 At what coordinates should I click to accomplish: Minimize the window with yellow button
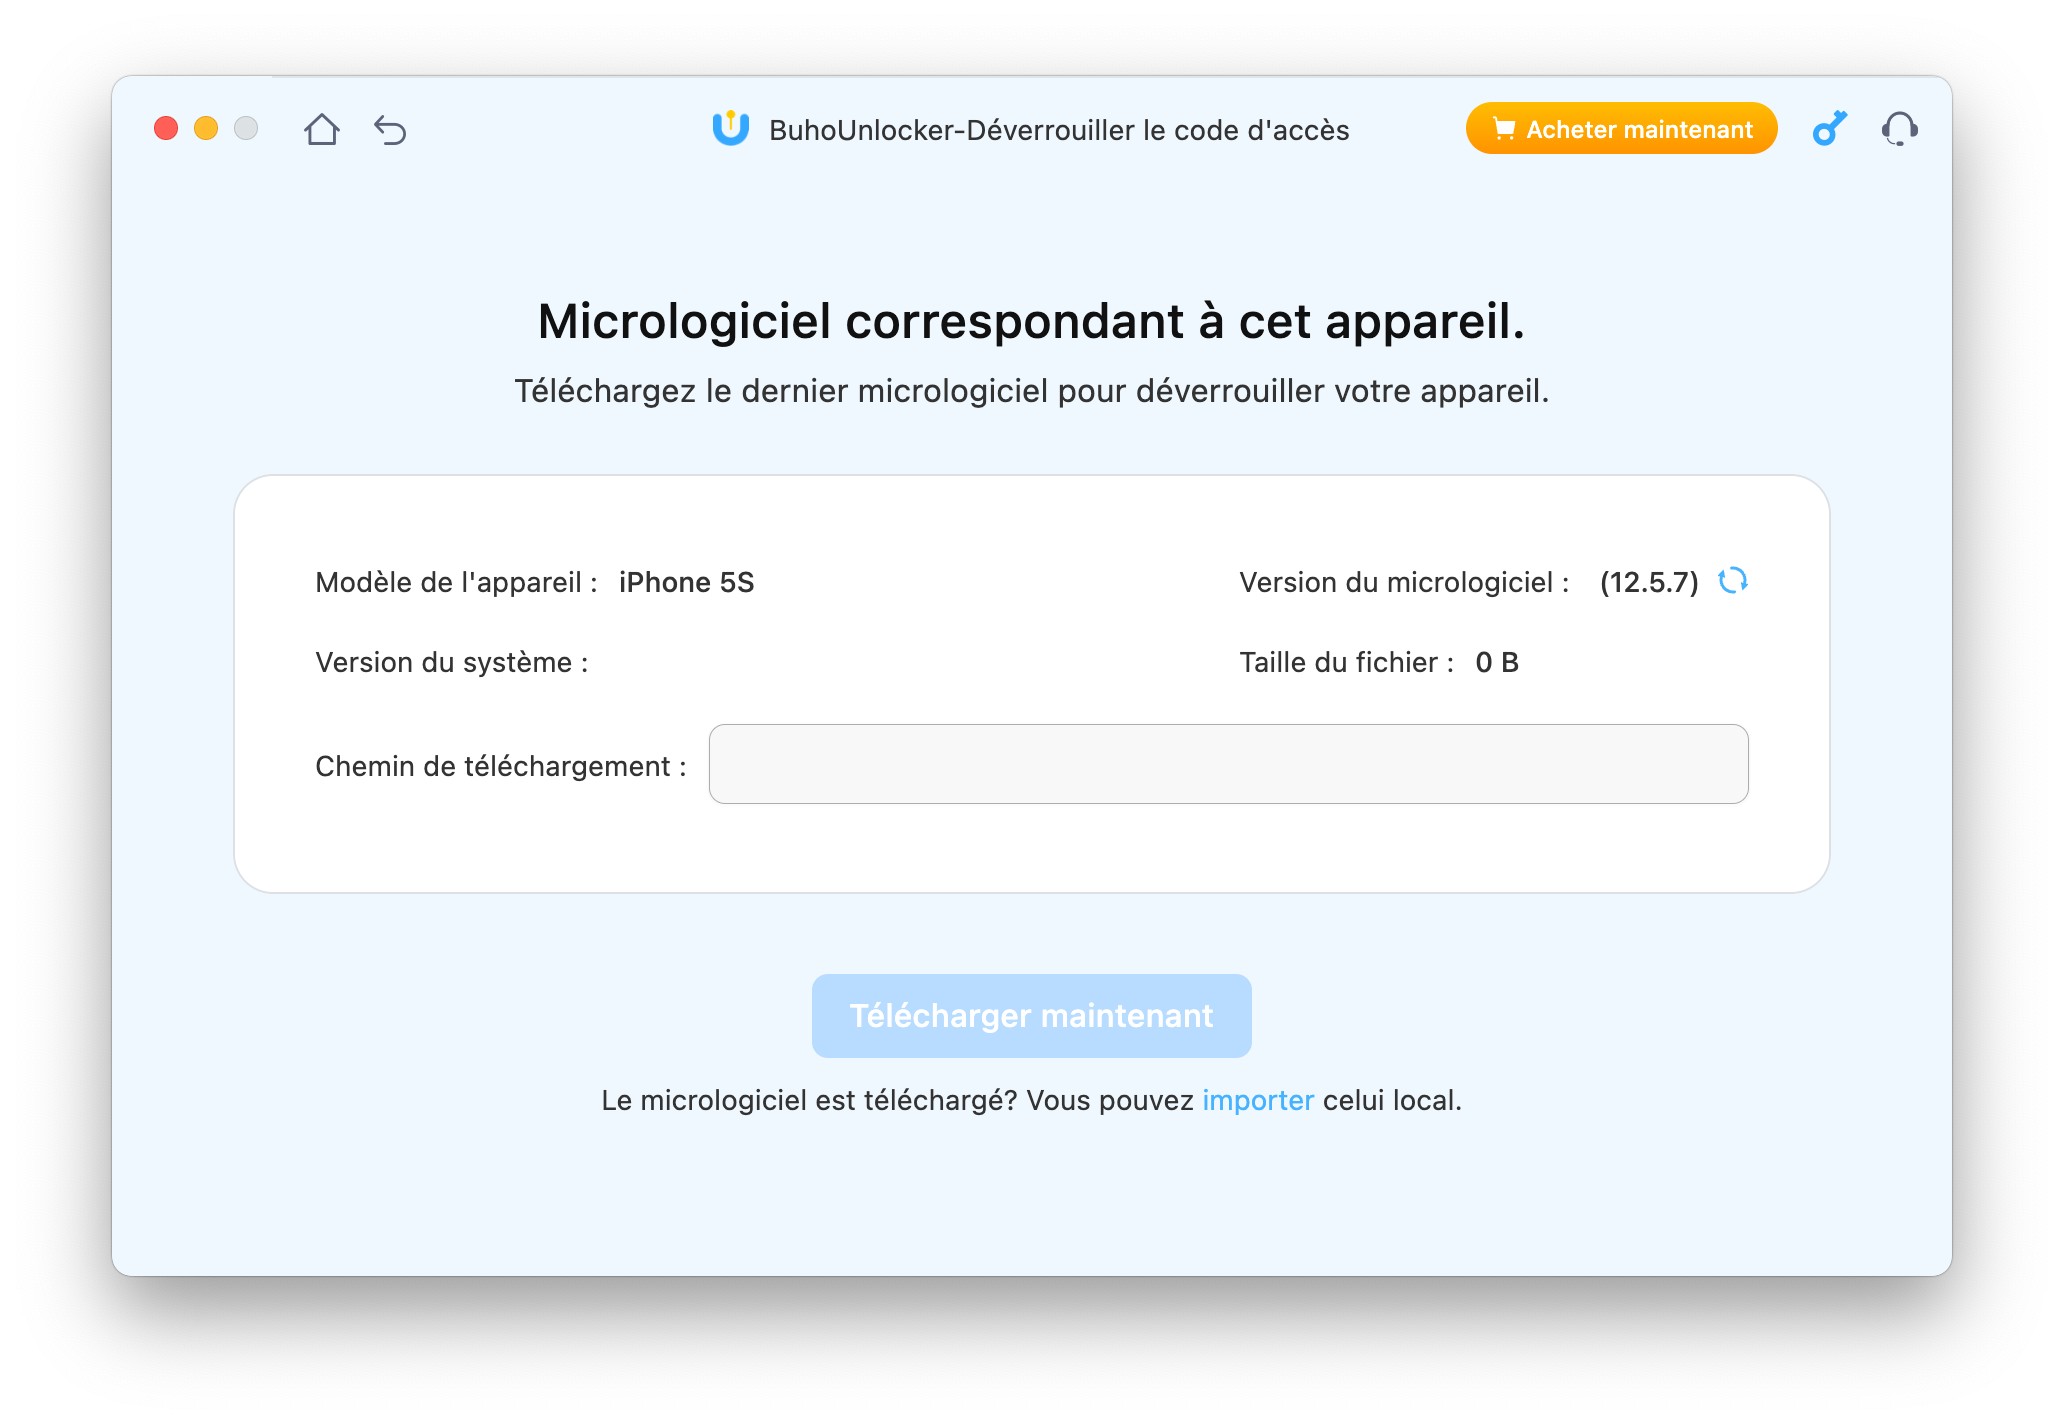coord(206,128)
